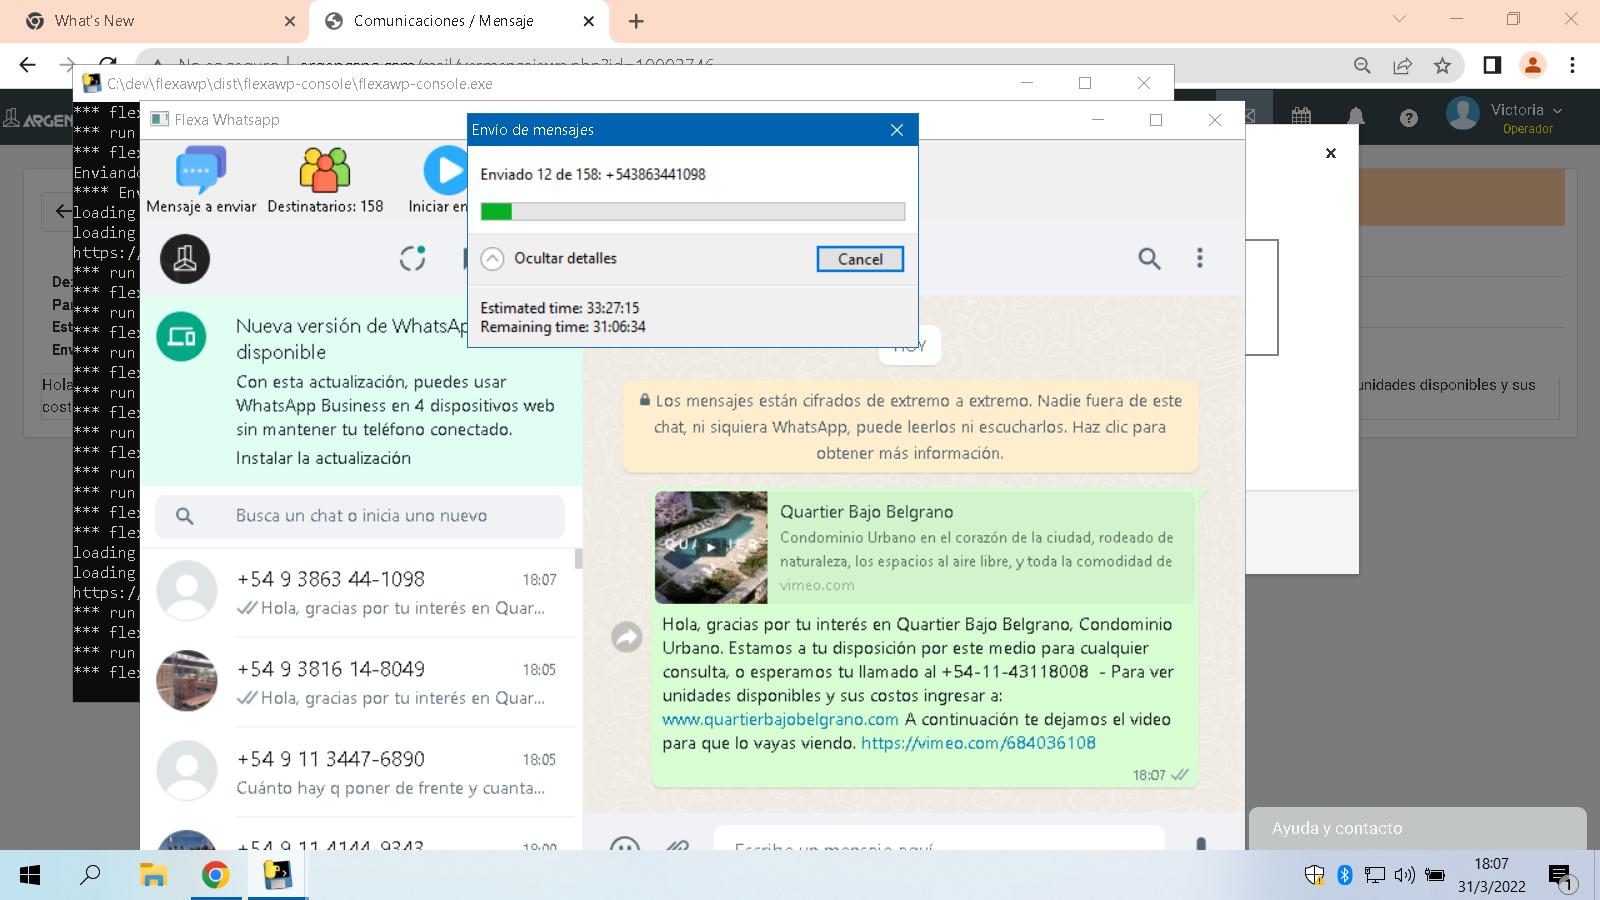
Task: Click the encryption notice banner
Action: click(910, 427)
